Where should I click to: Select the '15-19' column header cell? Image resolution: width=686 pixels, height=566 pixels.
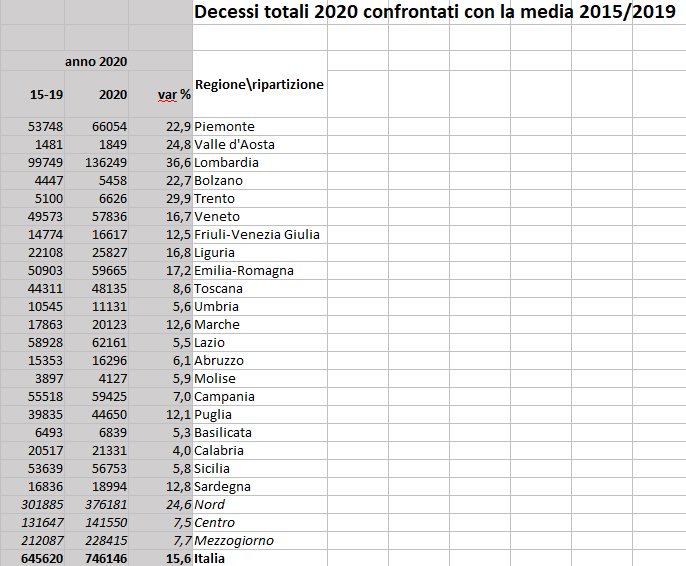(x=32, y=94)
